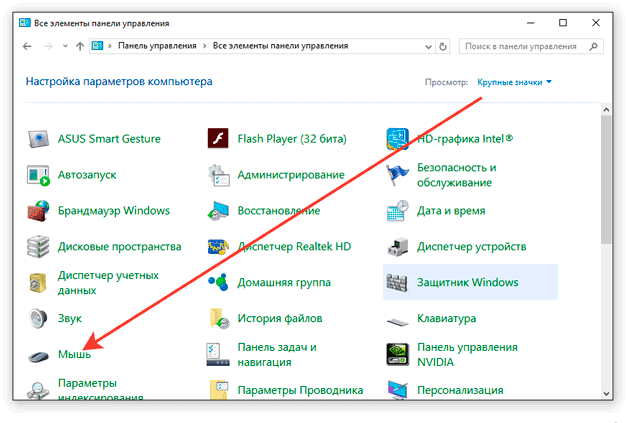Refresh the control panel view
The height and width of the screenshot is (423, 628).
pos(443,46)
